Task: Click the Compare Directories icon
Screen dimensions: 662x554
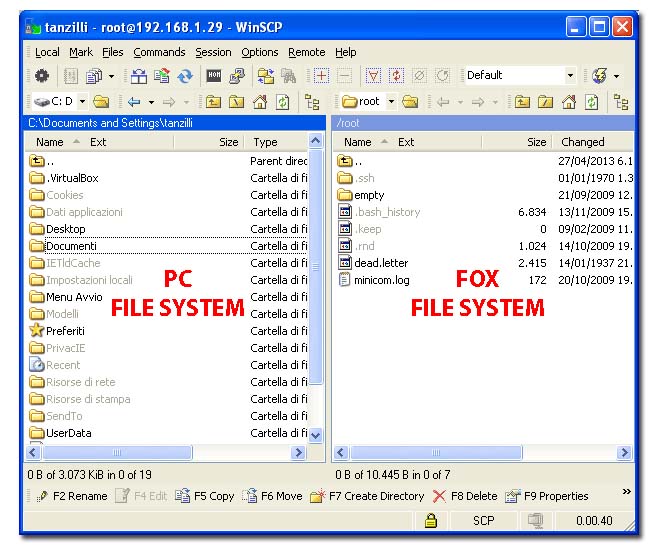Action: (138, 76)
